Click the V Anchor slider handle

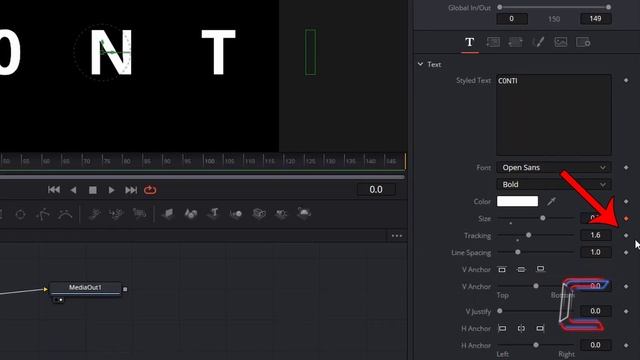(x=536, y=286)
